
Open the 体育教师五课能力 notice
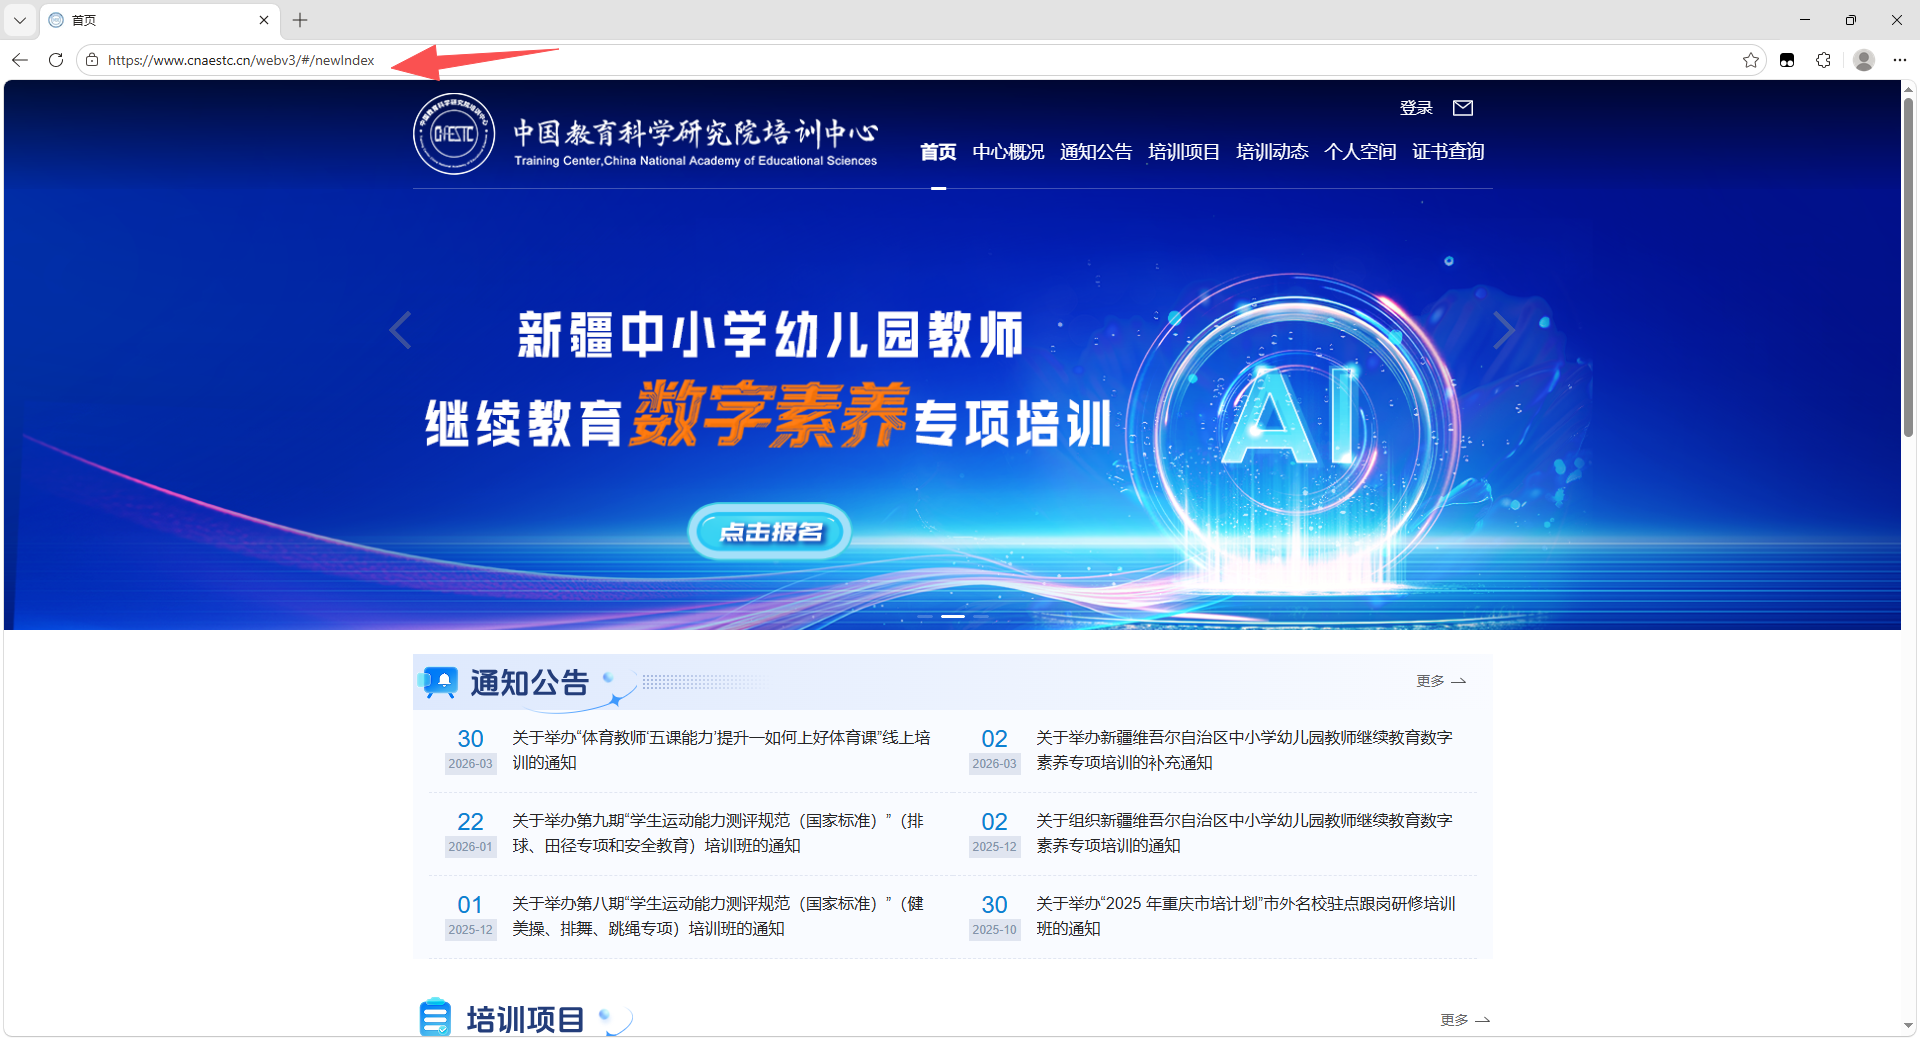coord(720,750)
